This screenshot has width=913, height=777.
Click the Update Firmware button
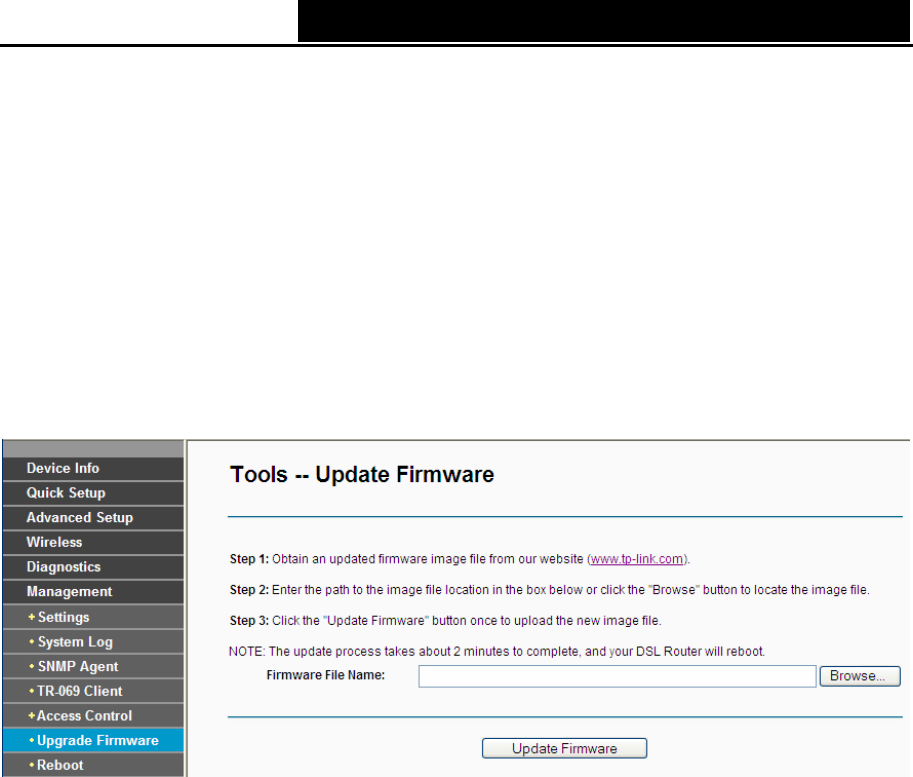(564, 748)
